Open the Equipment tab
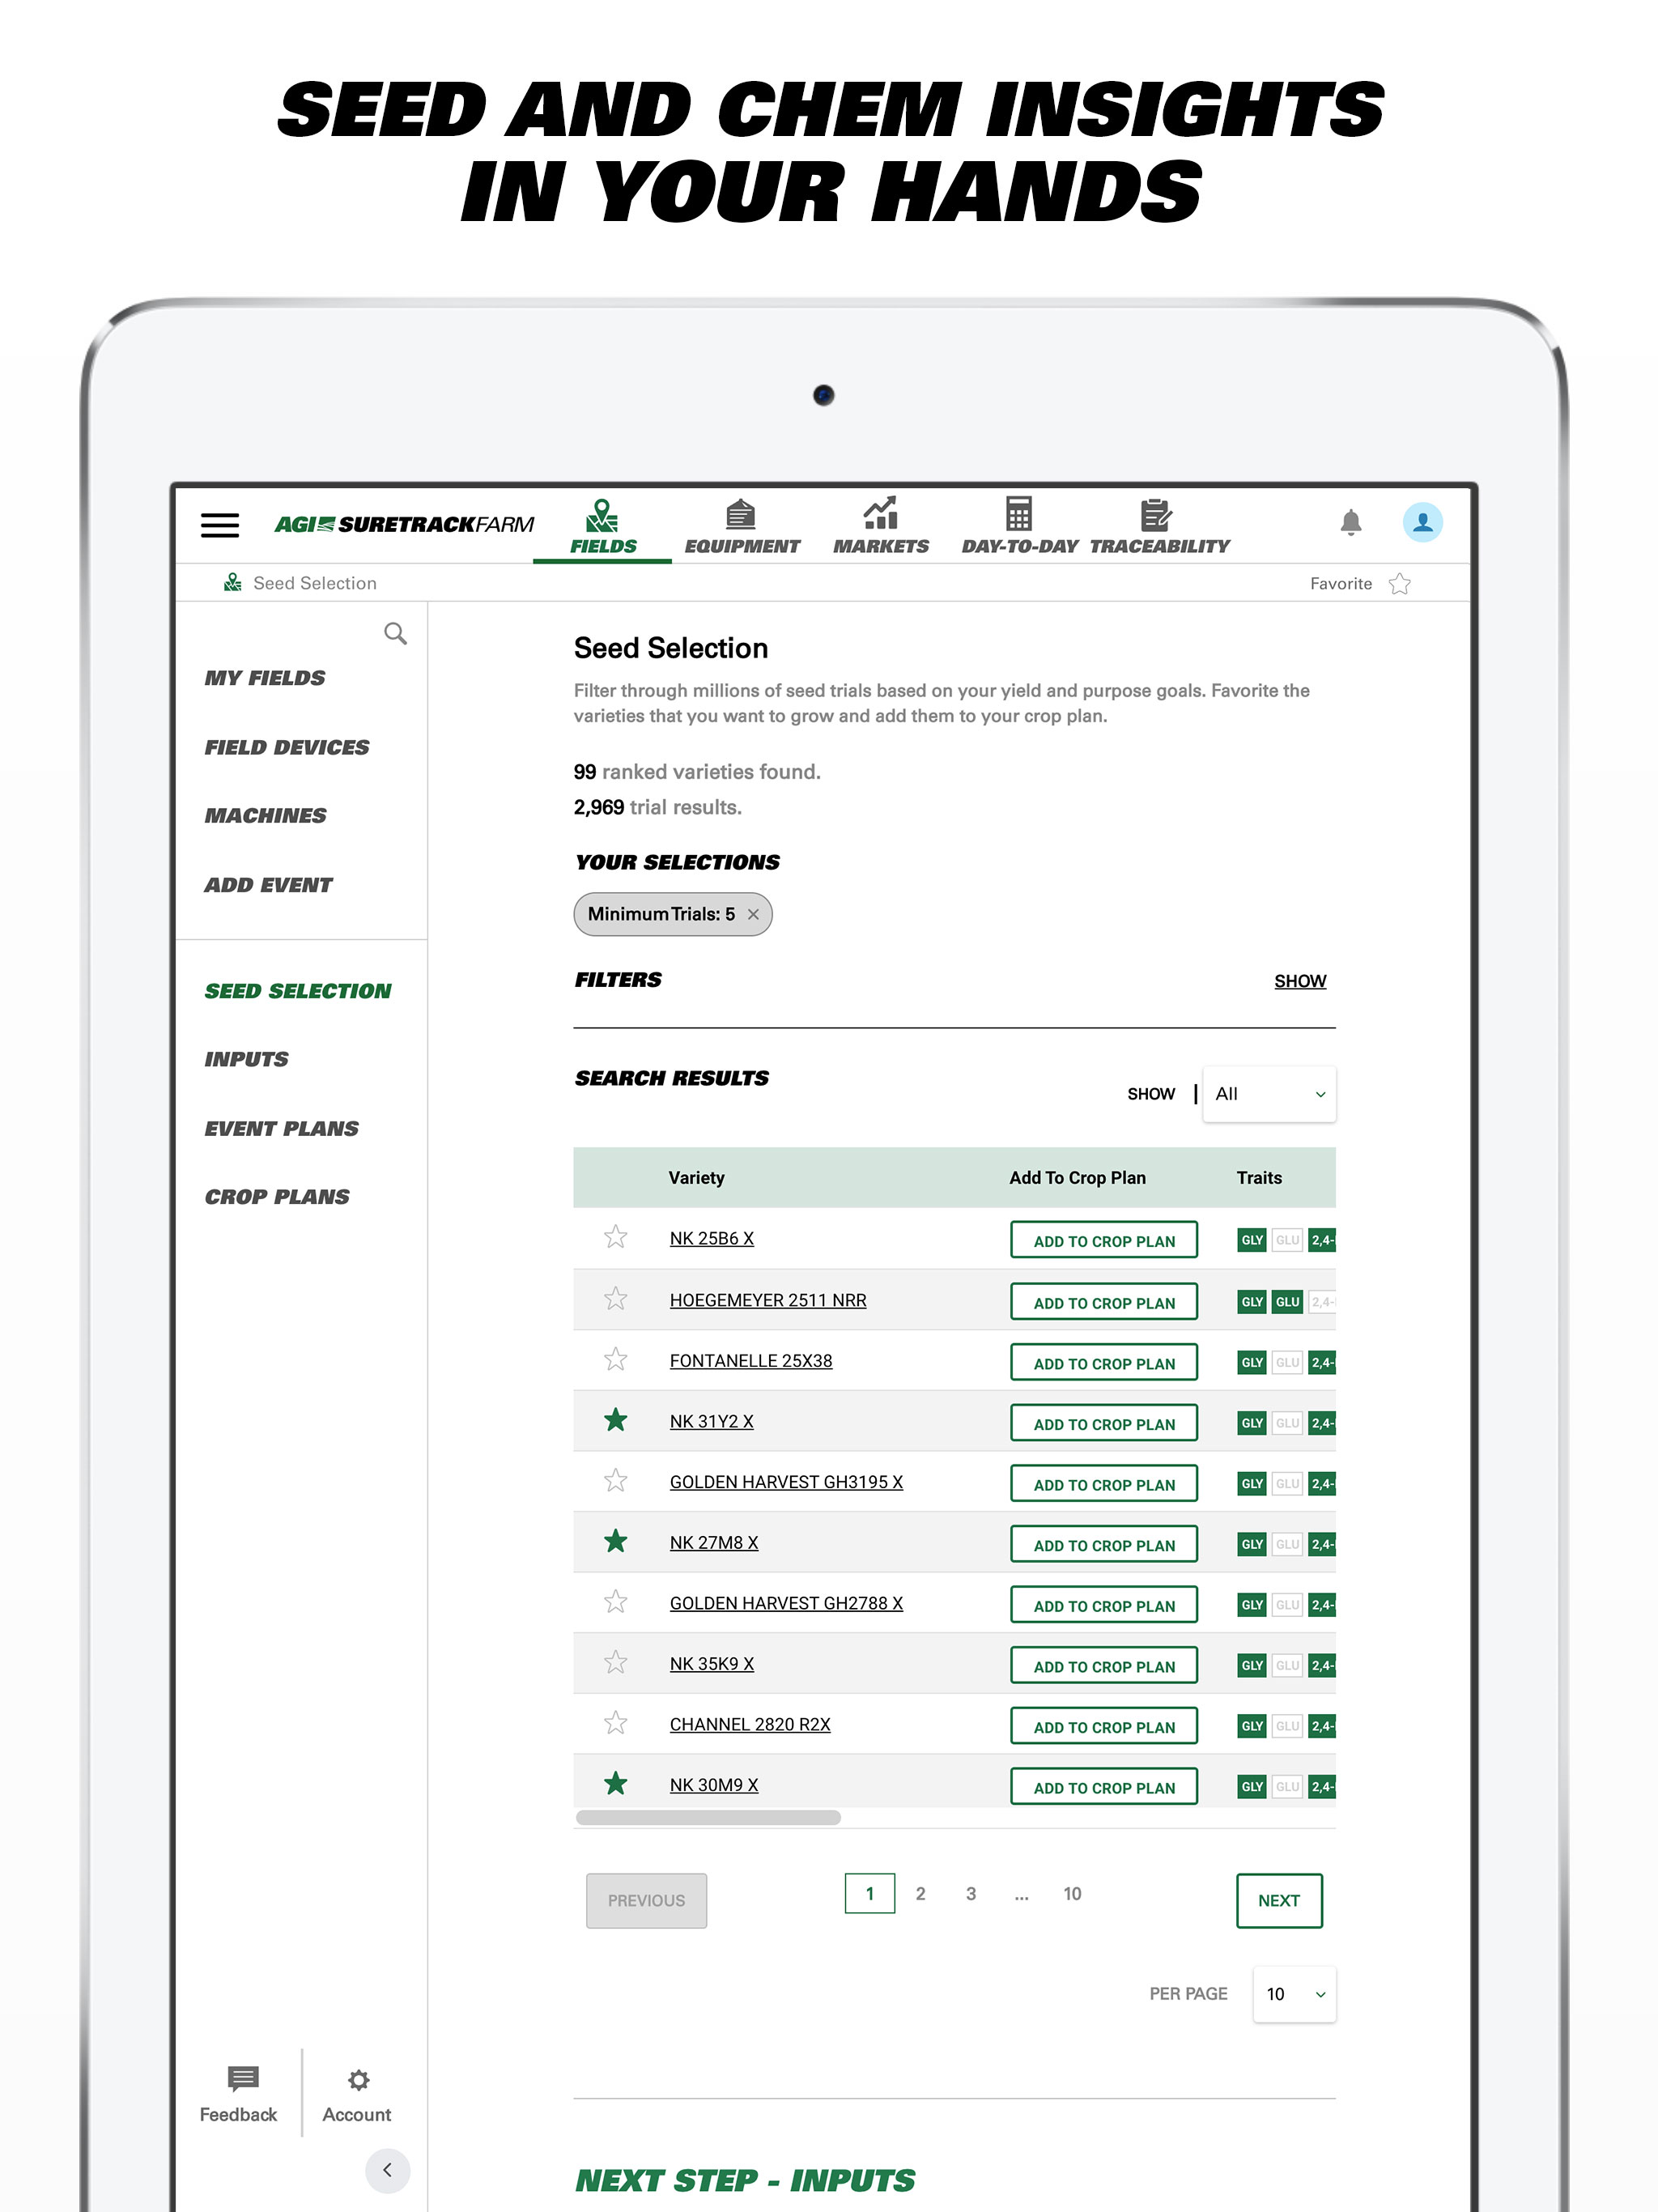The image size is (1658, 2212). click(x=741, y=527)
